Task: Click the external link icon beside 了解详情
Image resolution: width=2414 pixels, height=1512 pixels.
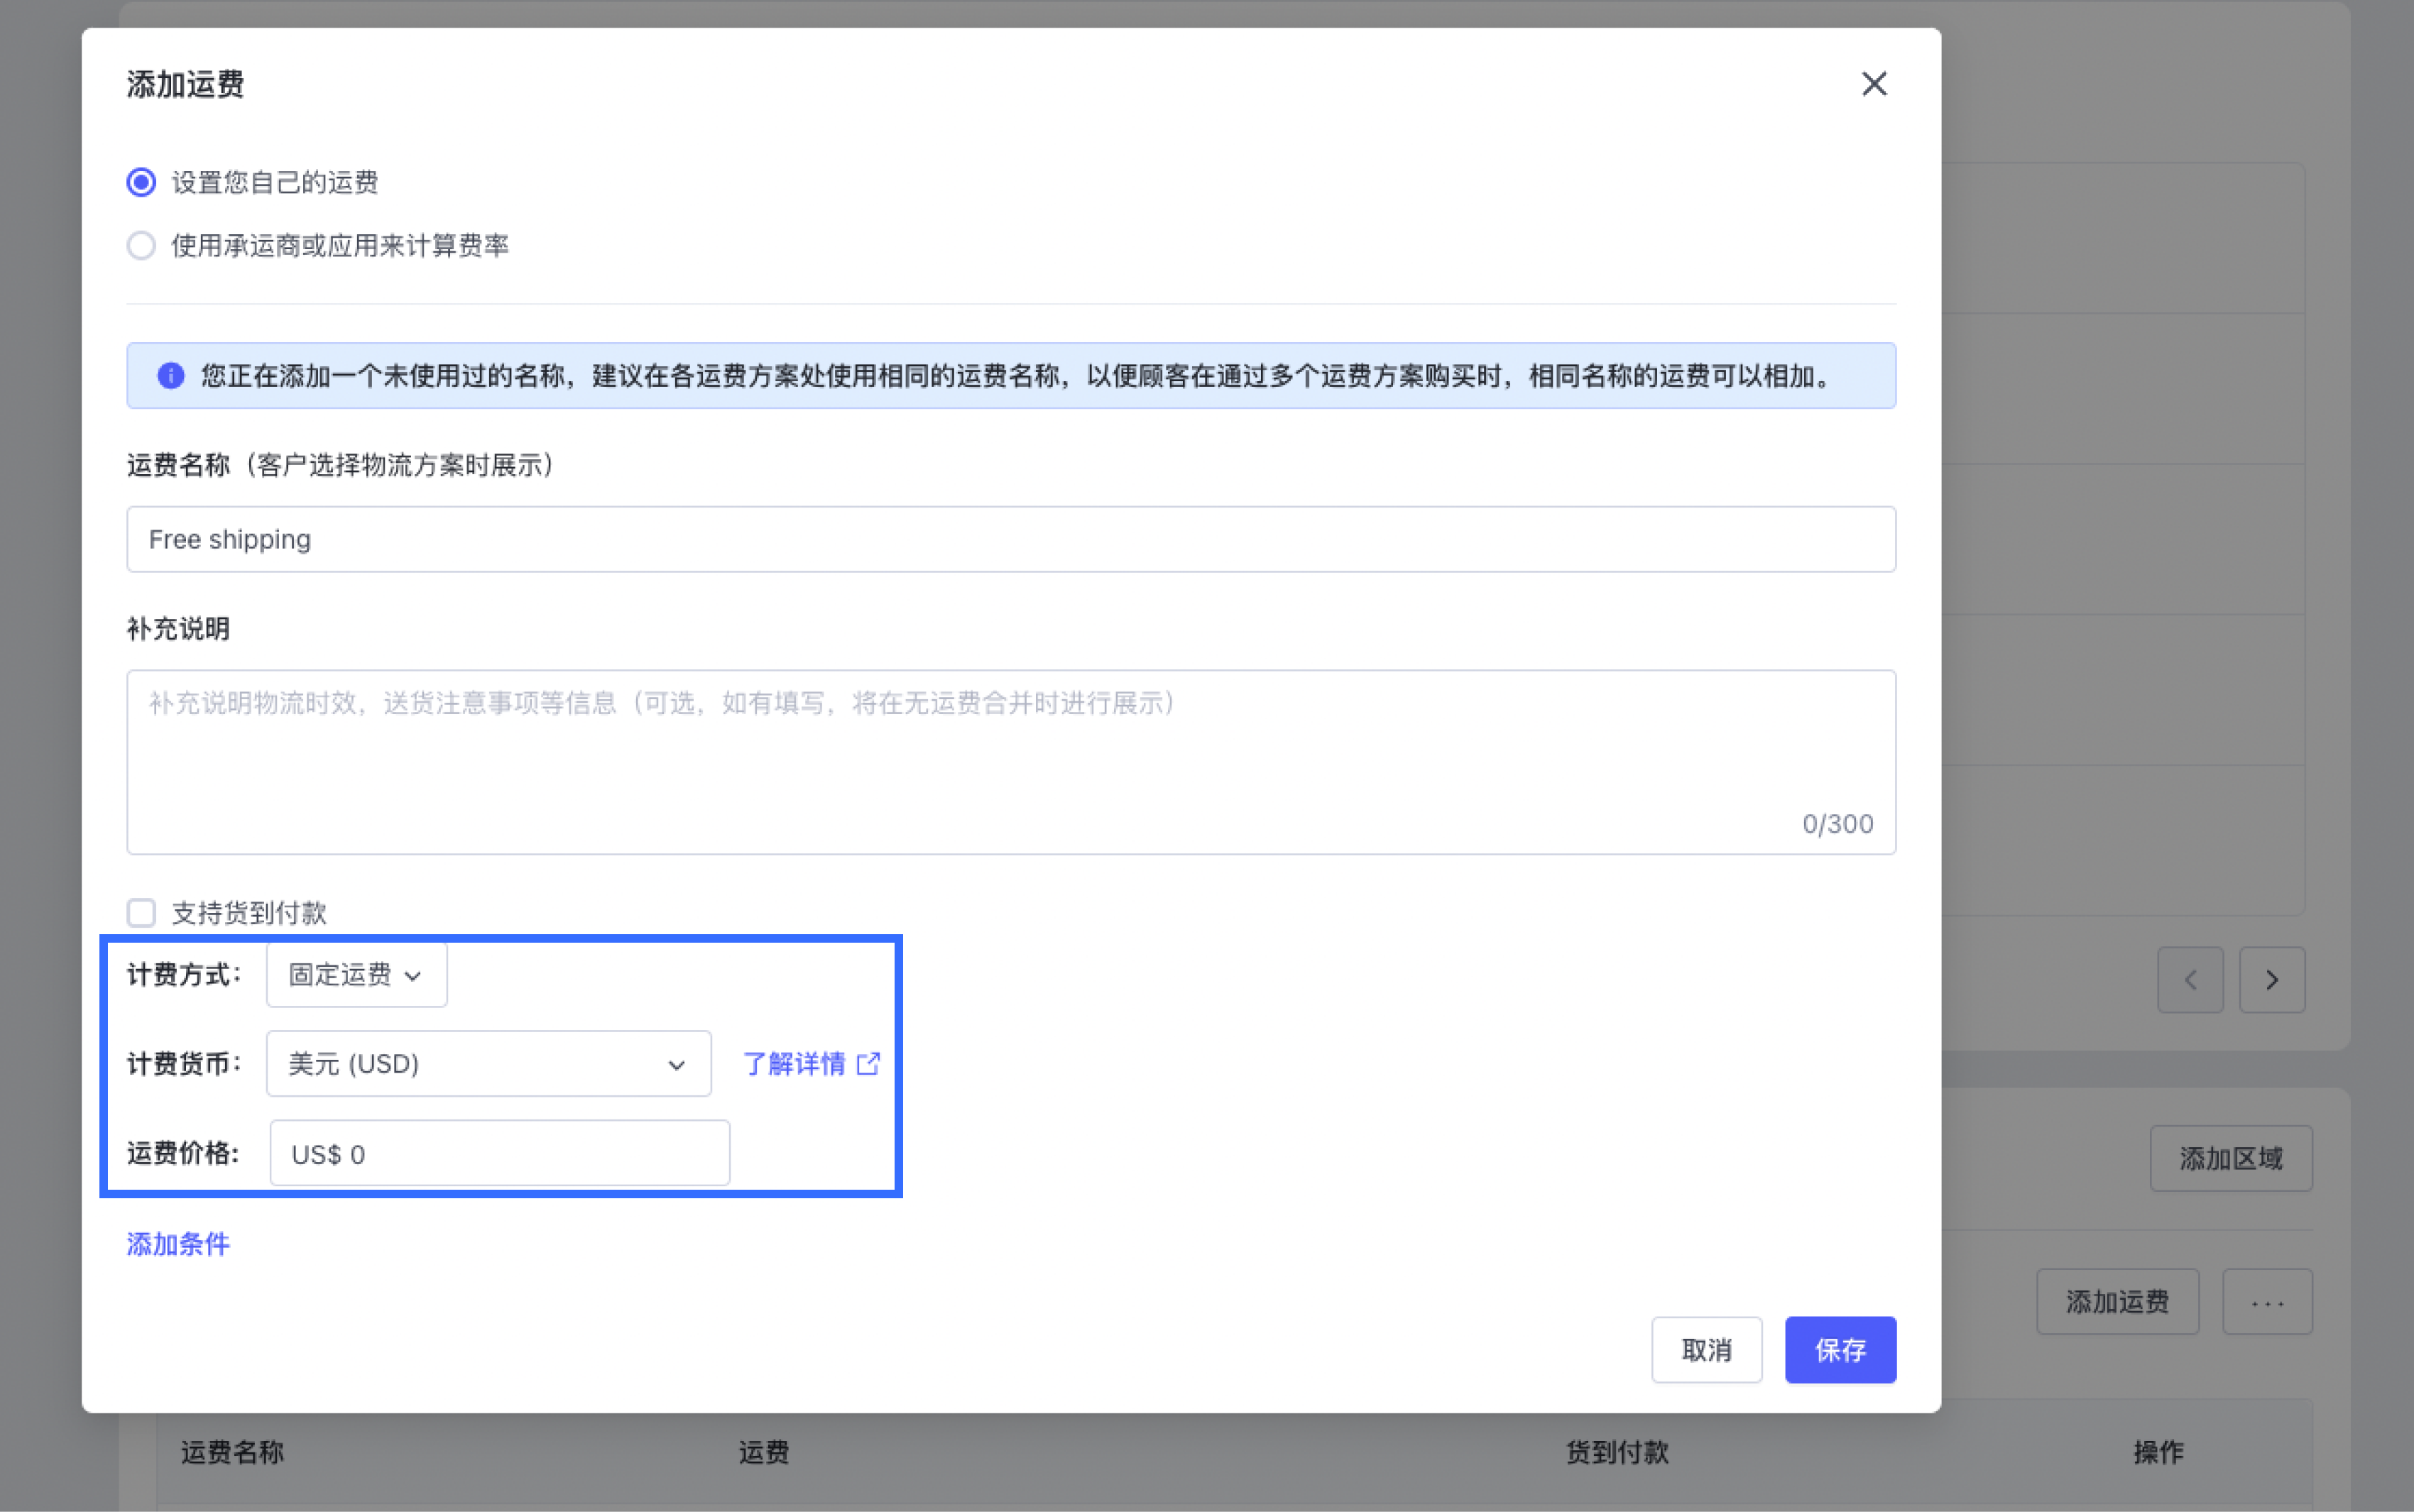Action: (x=868, y=1063)
